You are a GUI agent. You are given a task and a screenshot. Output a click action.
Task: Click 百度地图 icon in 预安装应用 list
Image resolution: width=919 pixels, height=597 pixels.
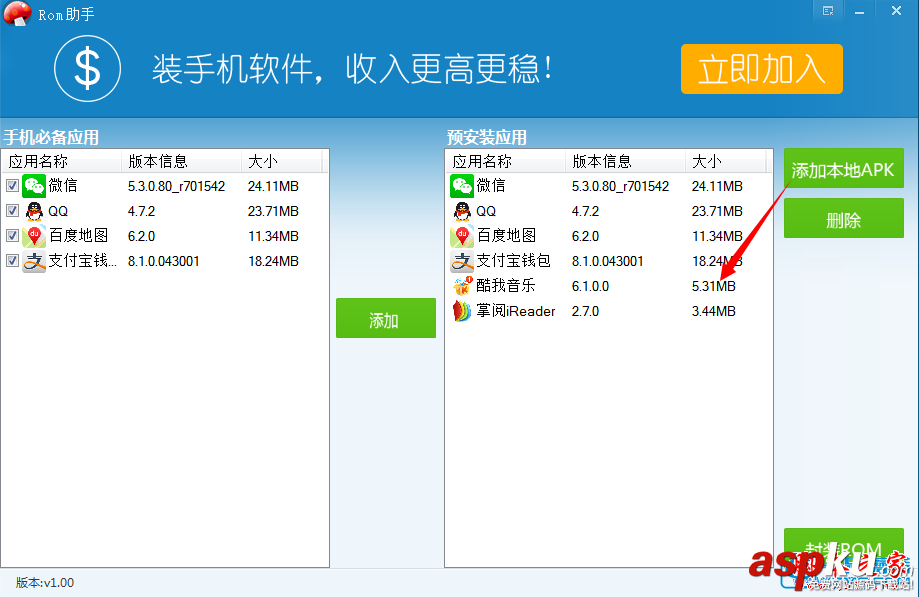tap(462, 236)
